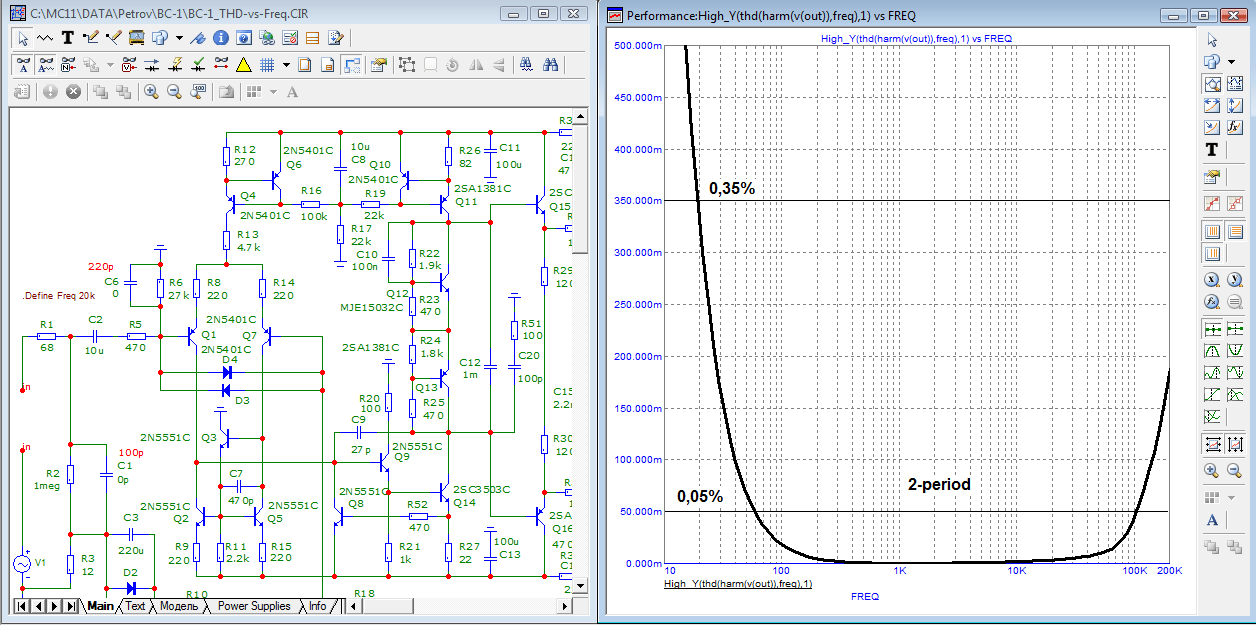
Task: Click next page tab arrow
Action: point(54,606)
